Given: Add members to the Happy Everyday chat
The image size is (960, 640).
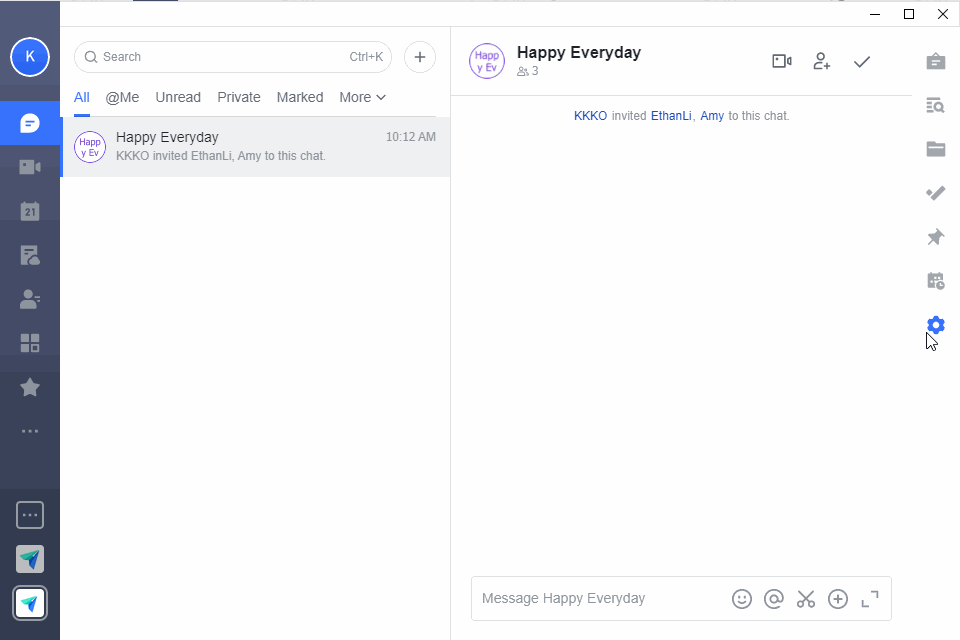Looking at the screenshot, I should (x=821, y=61).
